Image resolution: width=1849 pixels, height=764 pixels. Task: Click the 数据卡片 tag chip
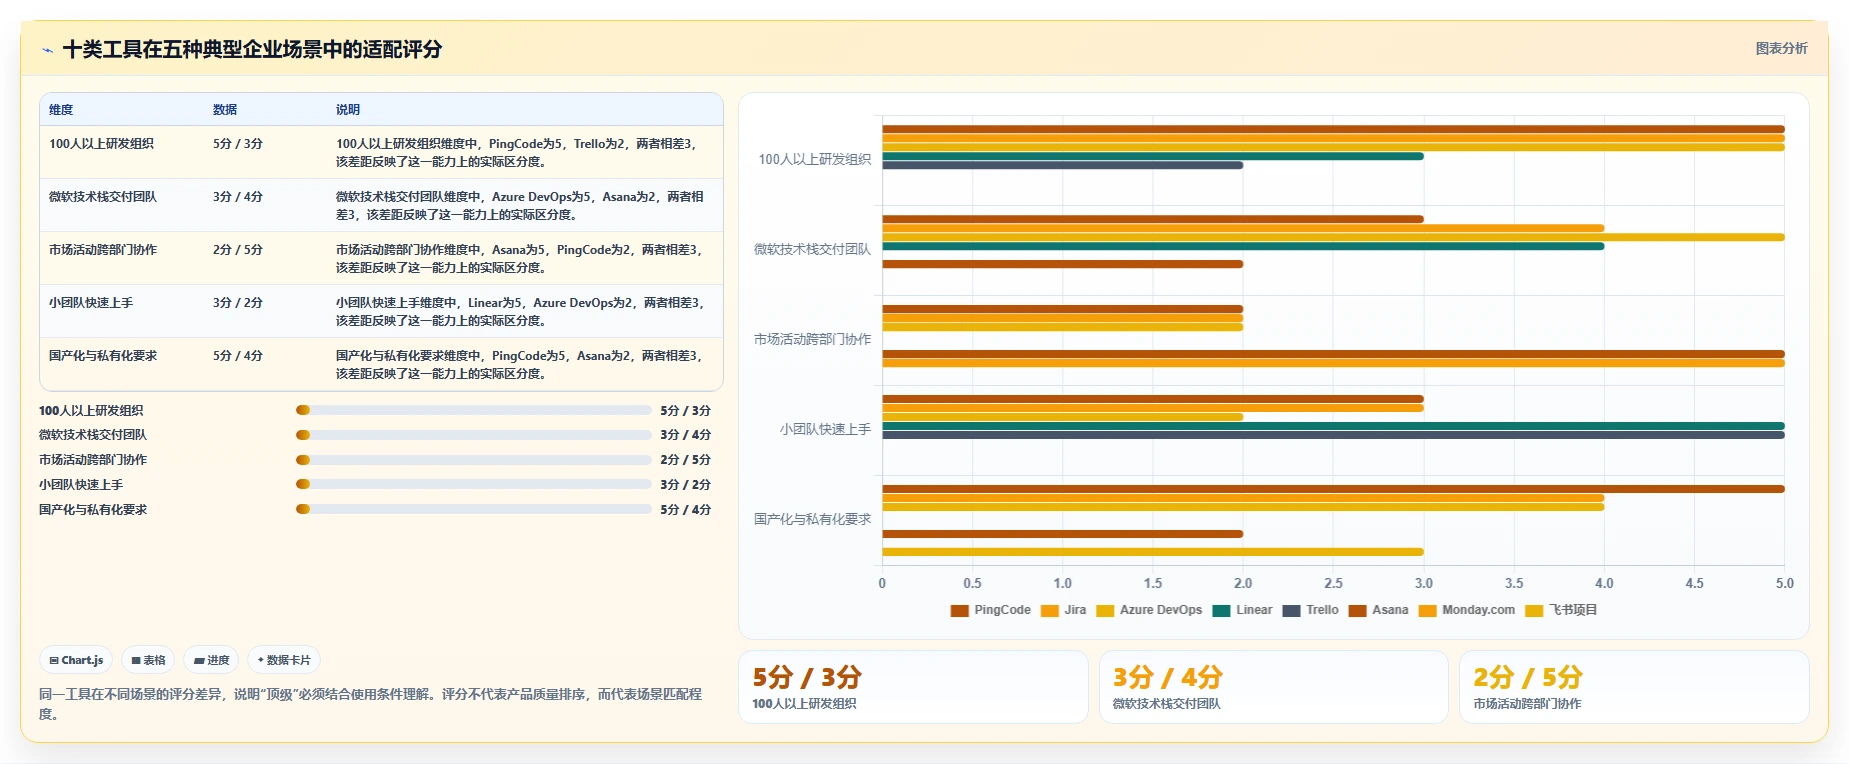click(284, 660)
